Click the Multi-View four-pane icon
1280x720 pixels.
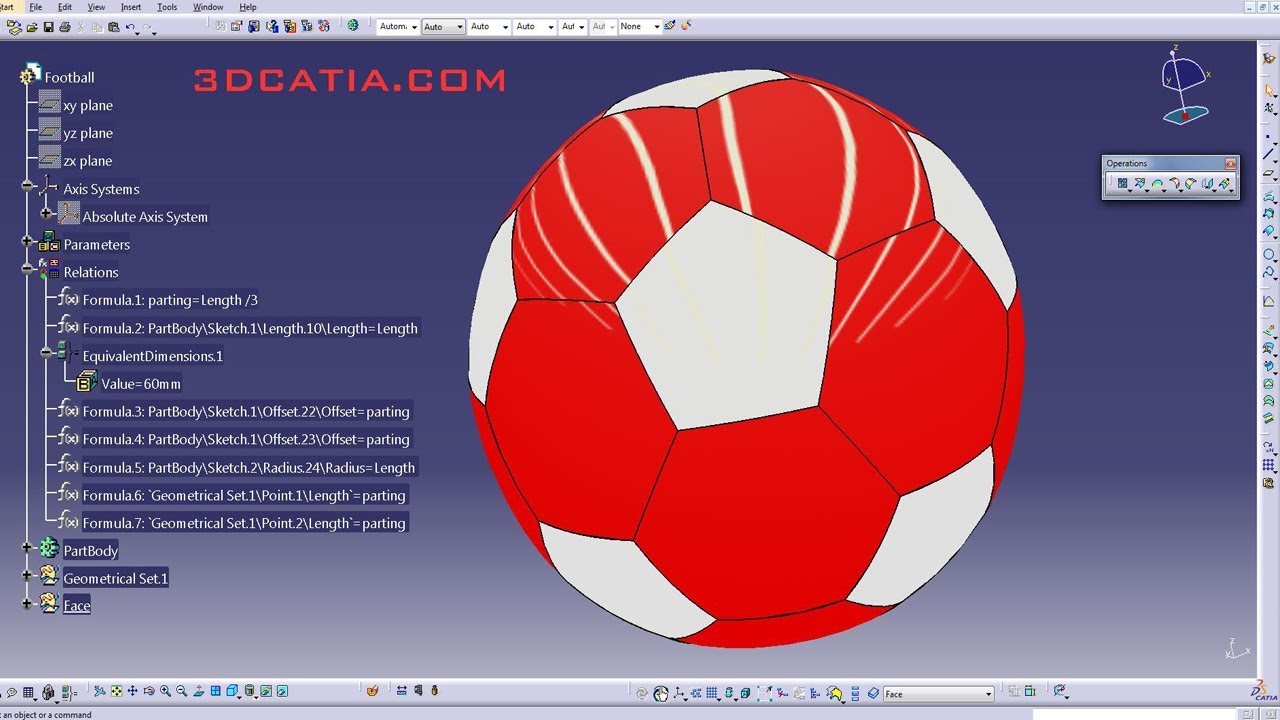pyautogui.click(x=215, y=691)
